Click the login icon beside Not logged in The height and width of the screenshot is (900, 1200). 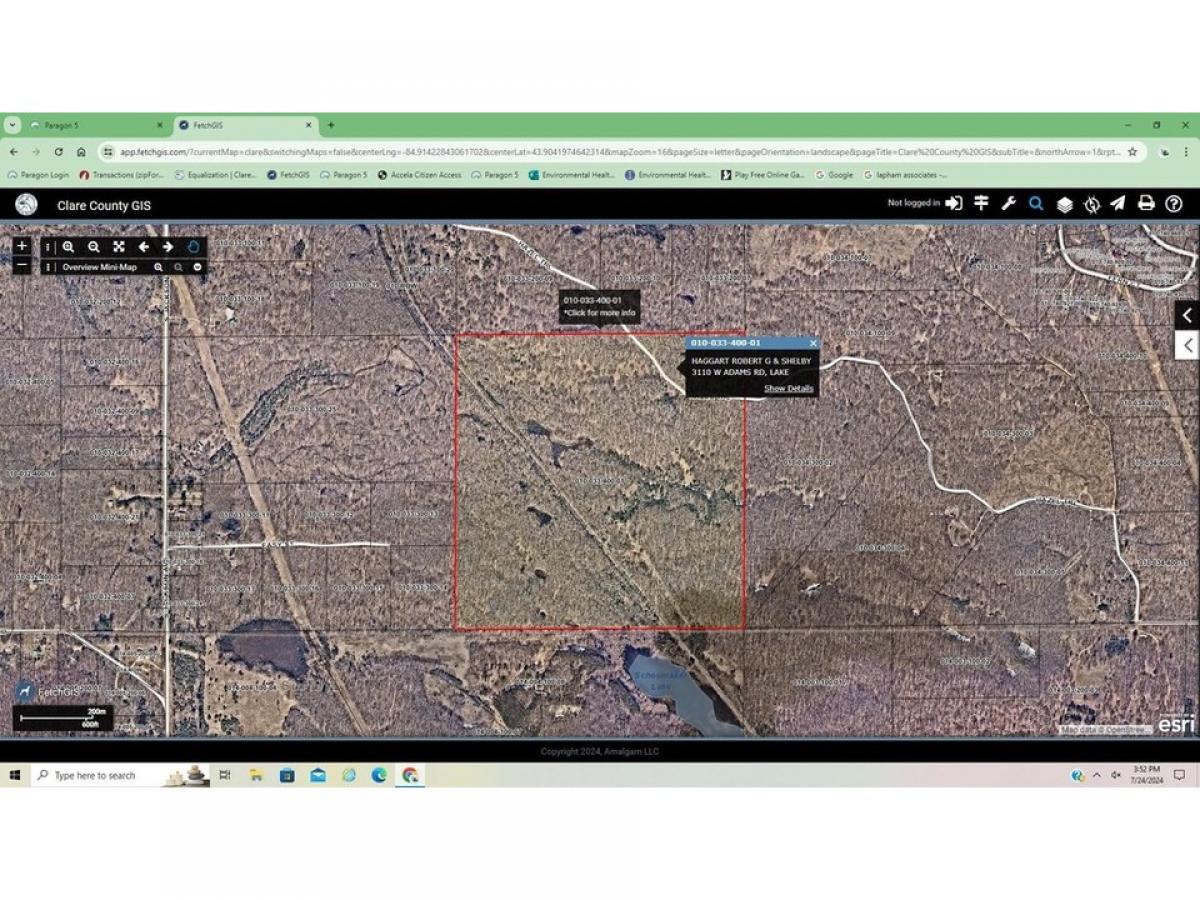[x=954, y=204]
